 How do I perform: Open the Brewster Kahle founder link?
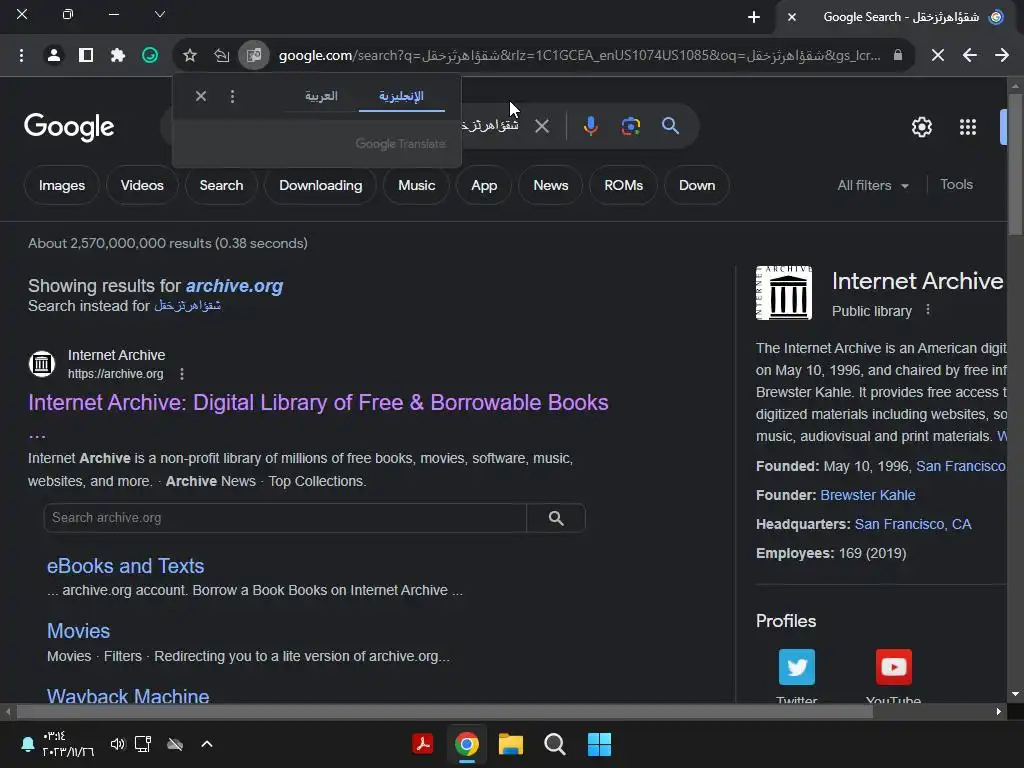point(867,495)
